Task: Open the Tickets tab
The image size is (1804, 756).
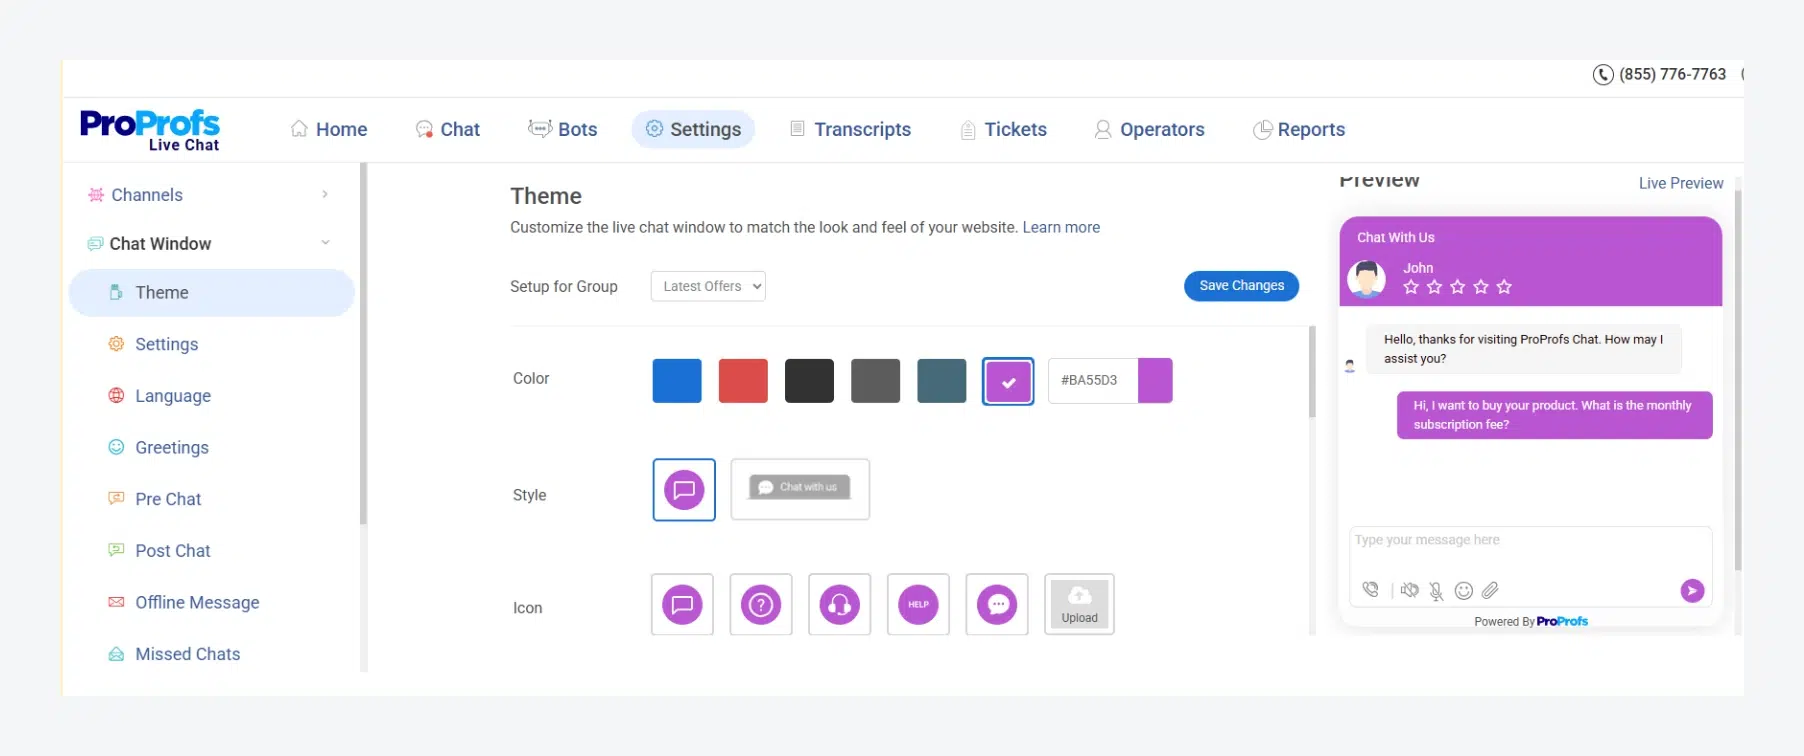Action: coord(1004,129)
